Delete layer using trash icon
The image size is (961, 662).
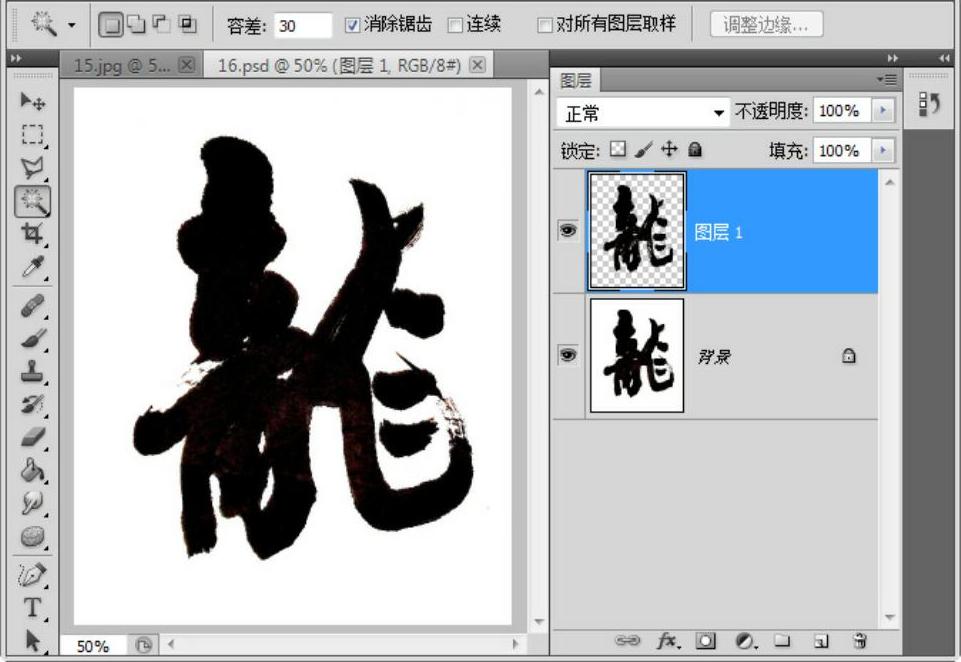[860, 641]
